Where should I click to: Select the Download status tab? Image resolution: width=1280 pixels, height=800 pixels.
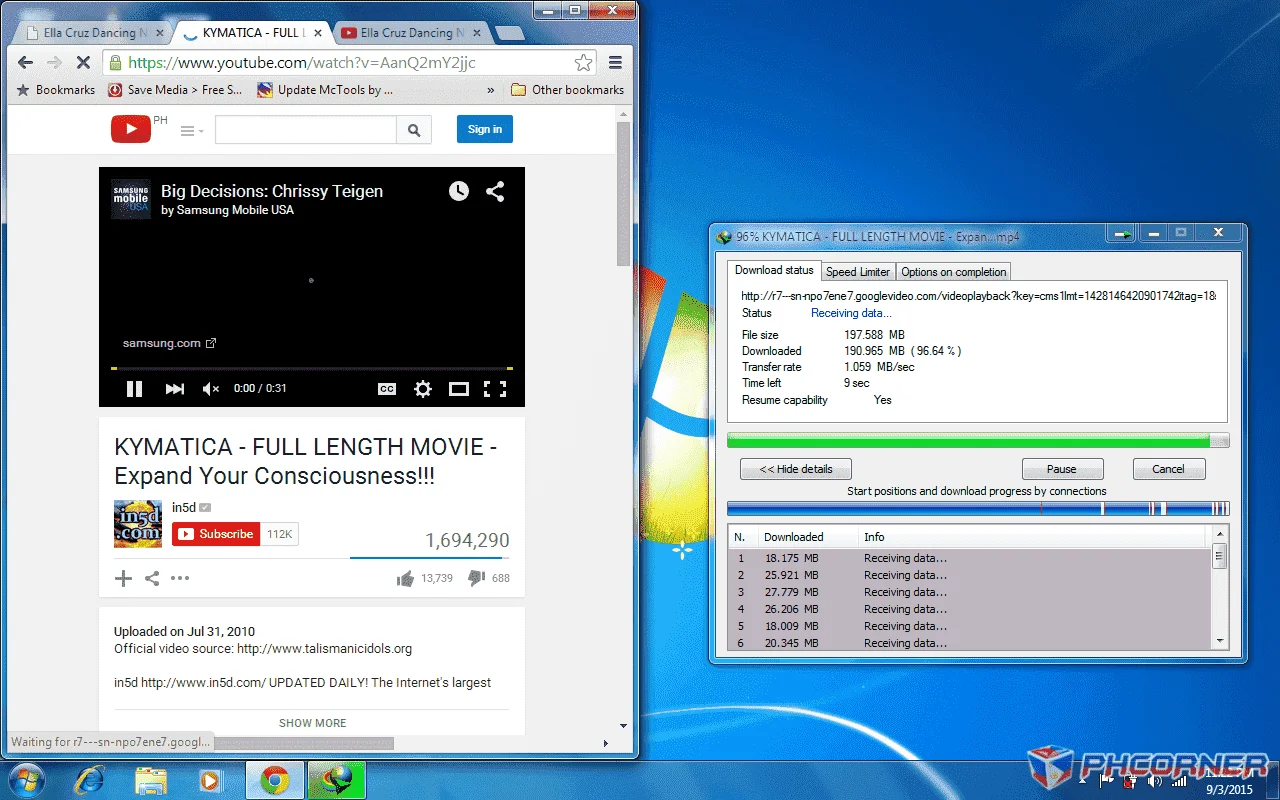774,270
